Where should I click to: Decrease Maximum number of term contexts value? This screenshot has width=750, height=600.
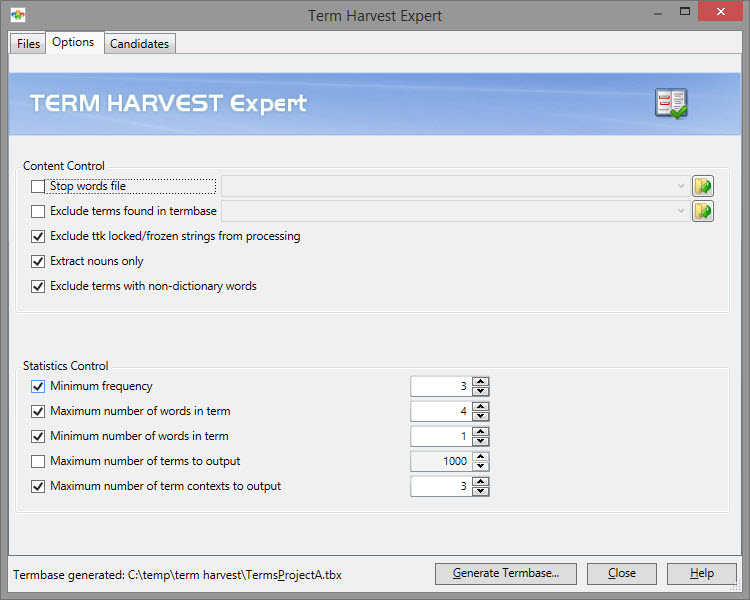481,491
